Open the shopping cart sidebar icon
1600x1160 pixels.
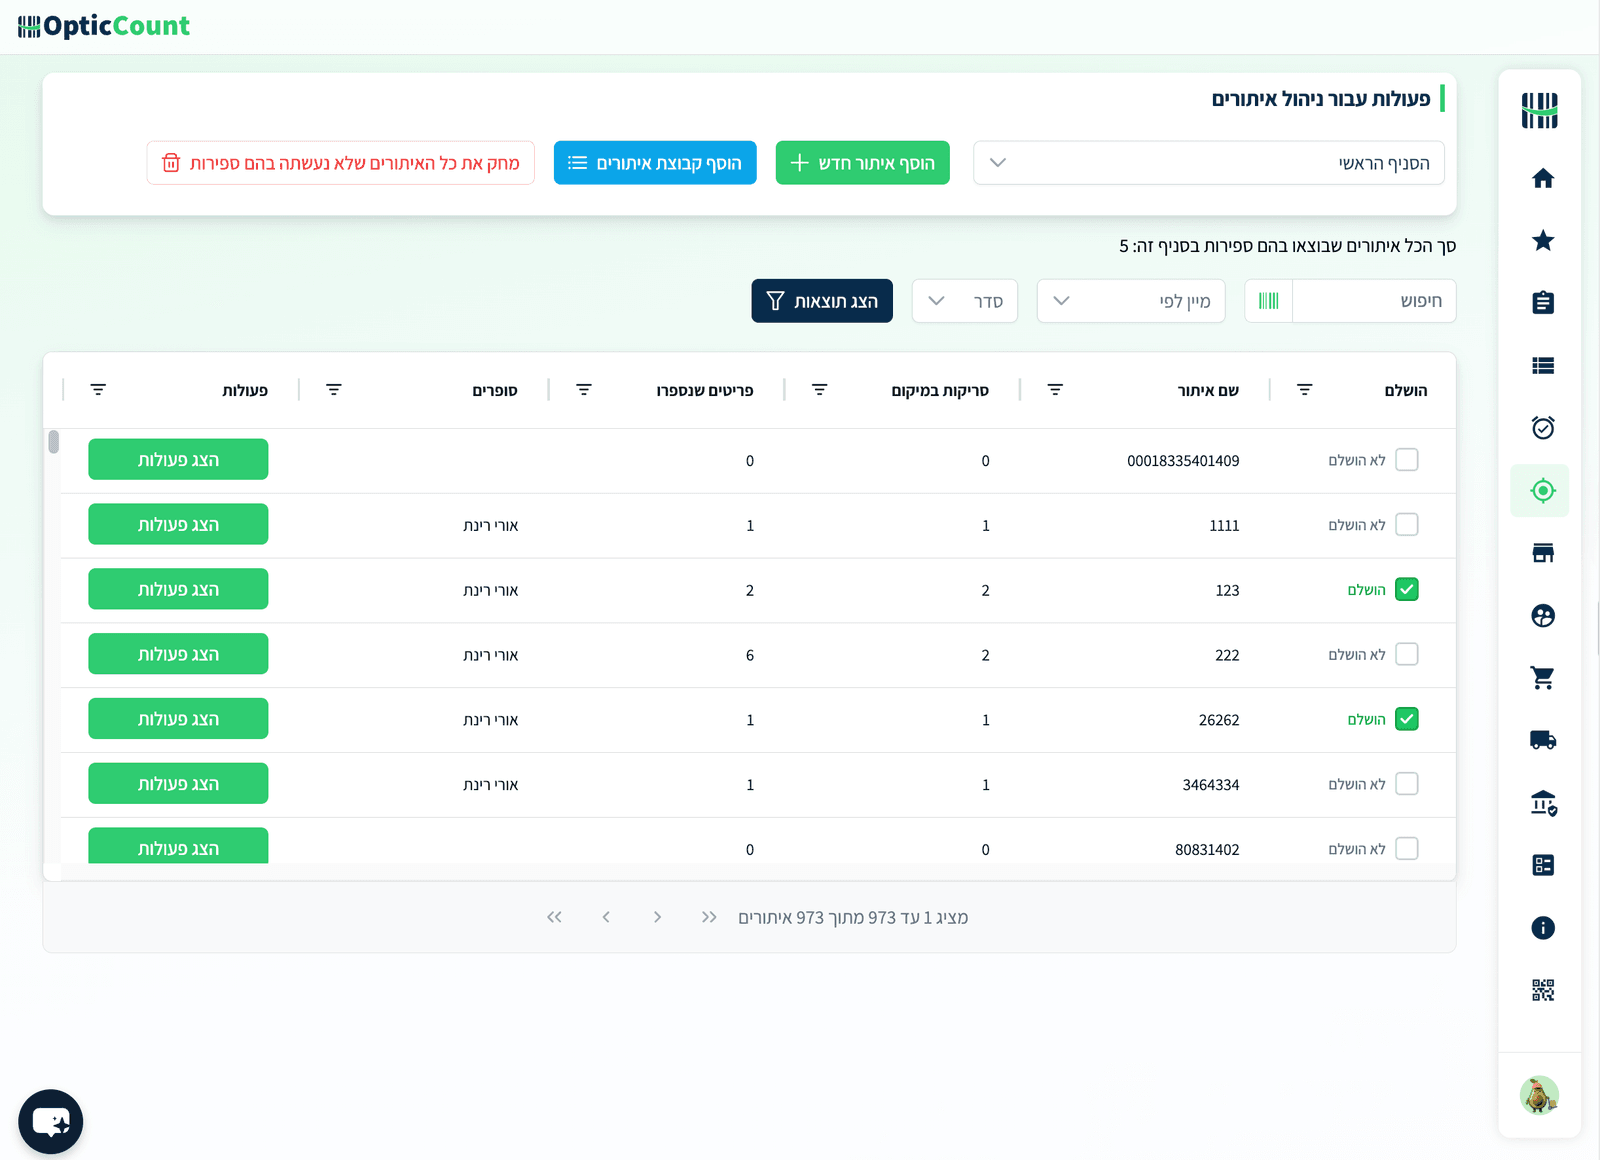coord(1543,678)
